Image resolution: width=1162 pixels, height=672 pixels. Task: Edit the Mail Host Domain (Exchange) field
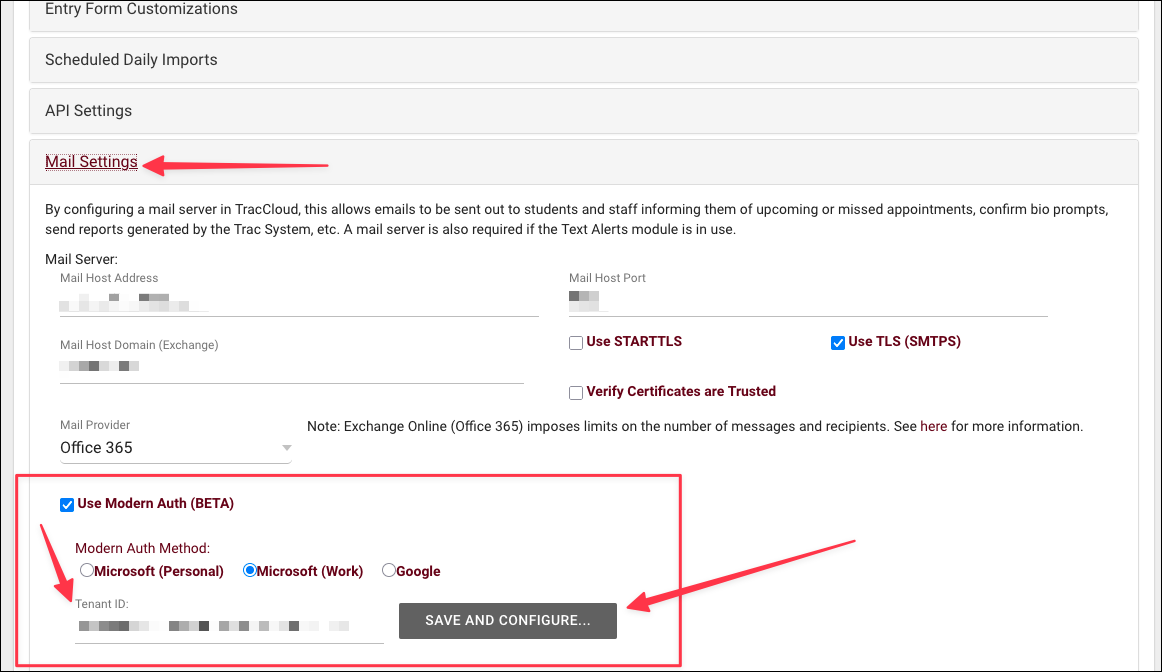pyautogui.click(x=290, y=366)
